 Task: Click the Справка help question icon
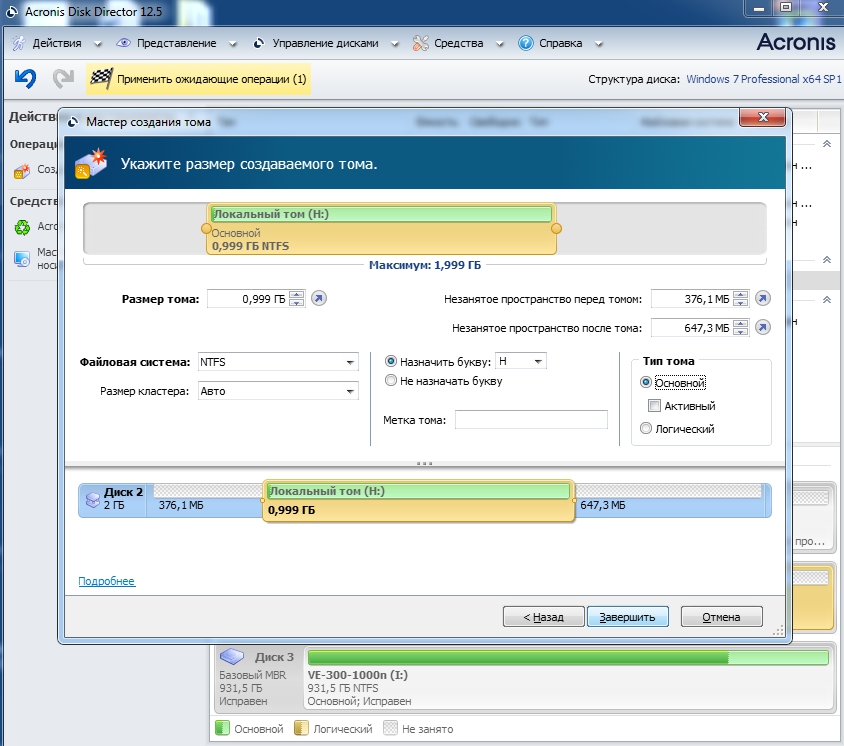[525, 43]
